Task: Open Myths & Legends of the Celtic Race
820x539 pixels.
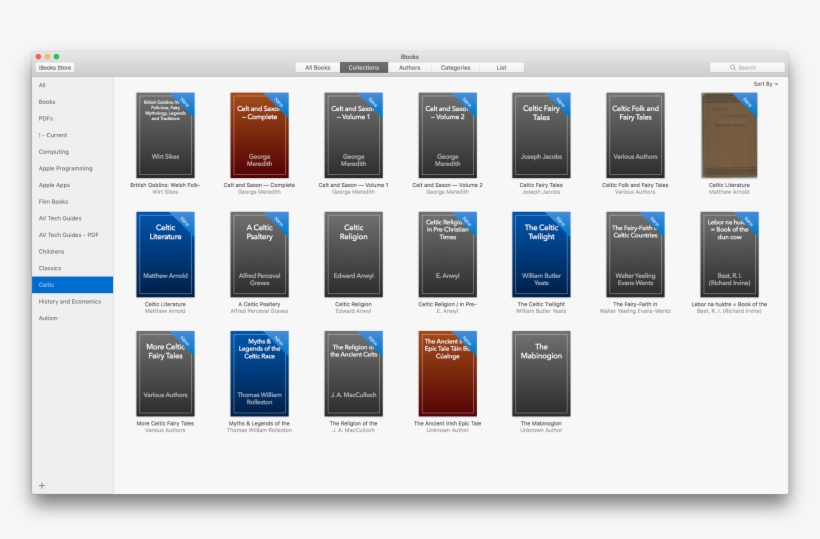Action: (259, 374)
